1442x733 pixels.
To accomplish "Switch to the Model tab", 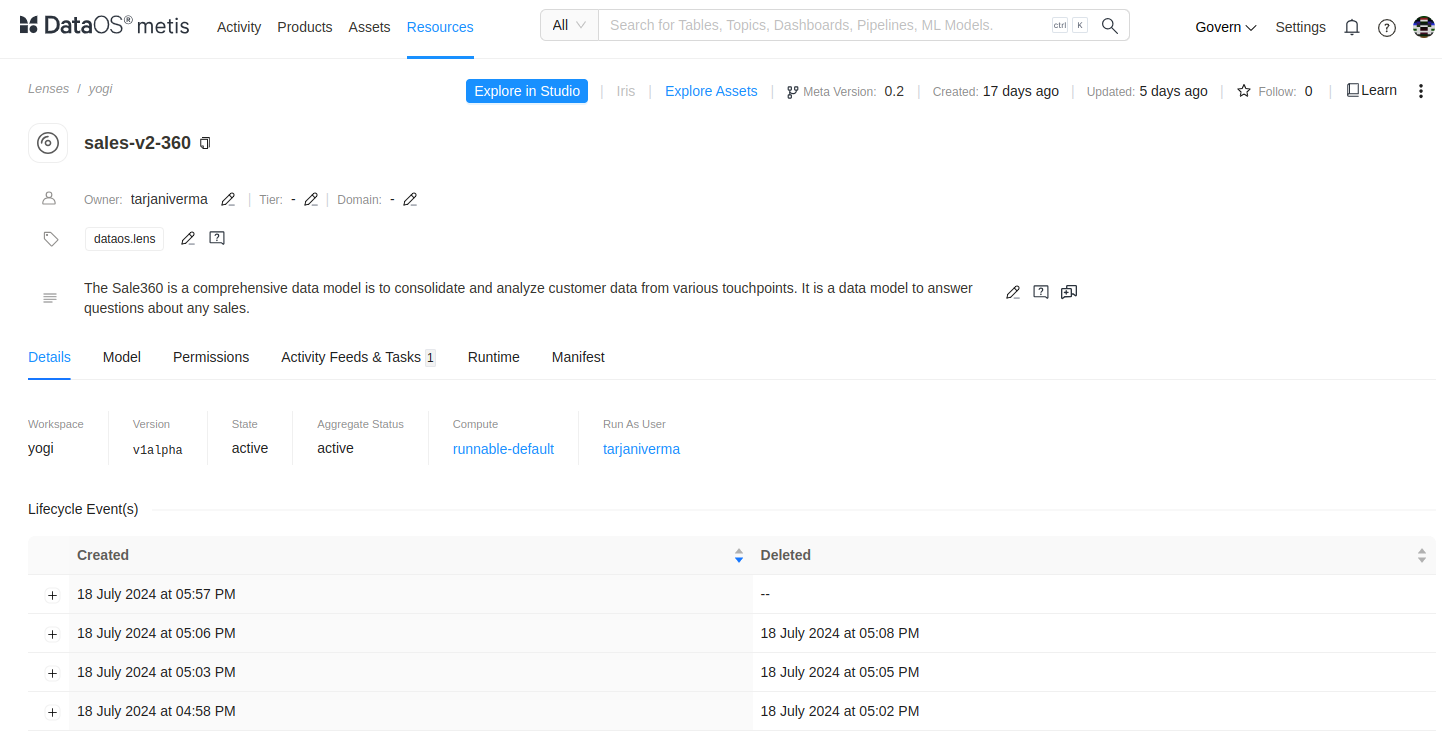I will (122, 357).
